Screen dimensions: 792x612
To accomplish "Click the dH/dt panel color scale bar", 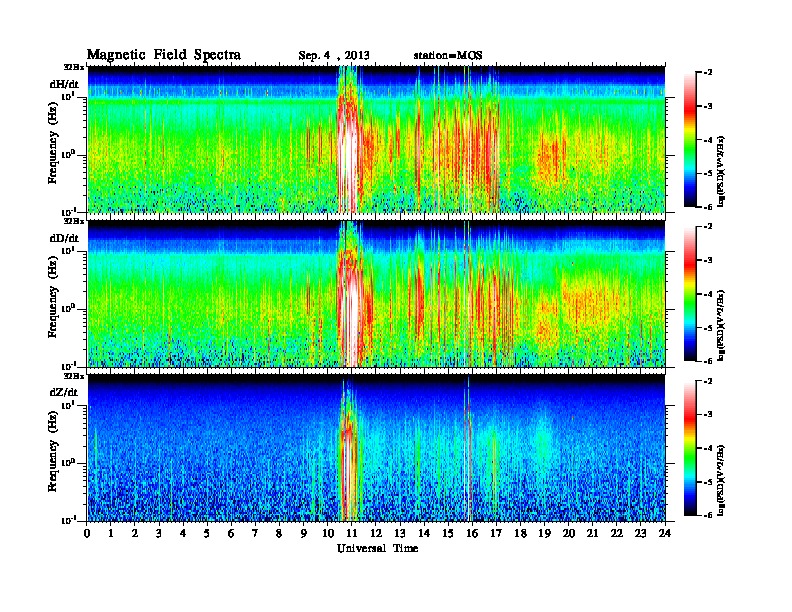I will tap(689, 140).
